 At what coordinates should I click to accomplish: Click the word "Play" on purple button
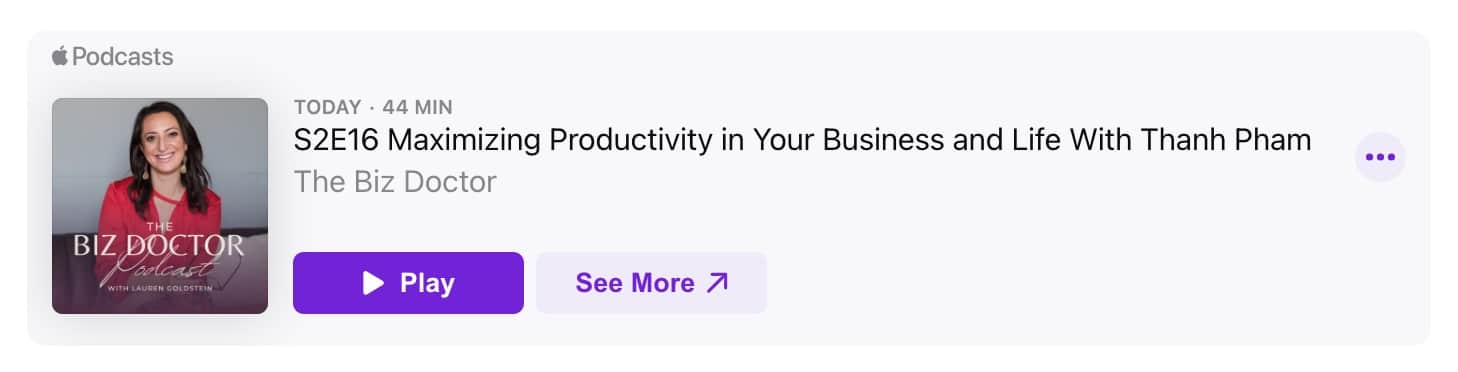click(x=427, y=283)
